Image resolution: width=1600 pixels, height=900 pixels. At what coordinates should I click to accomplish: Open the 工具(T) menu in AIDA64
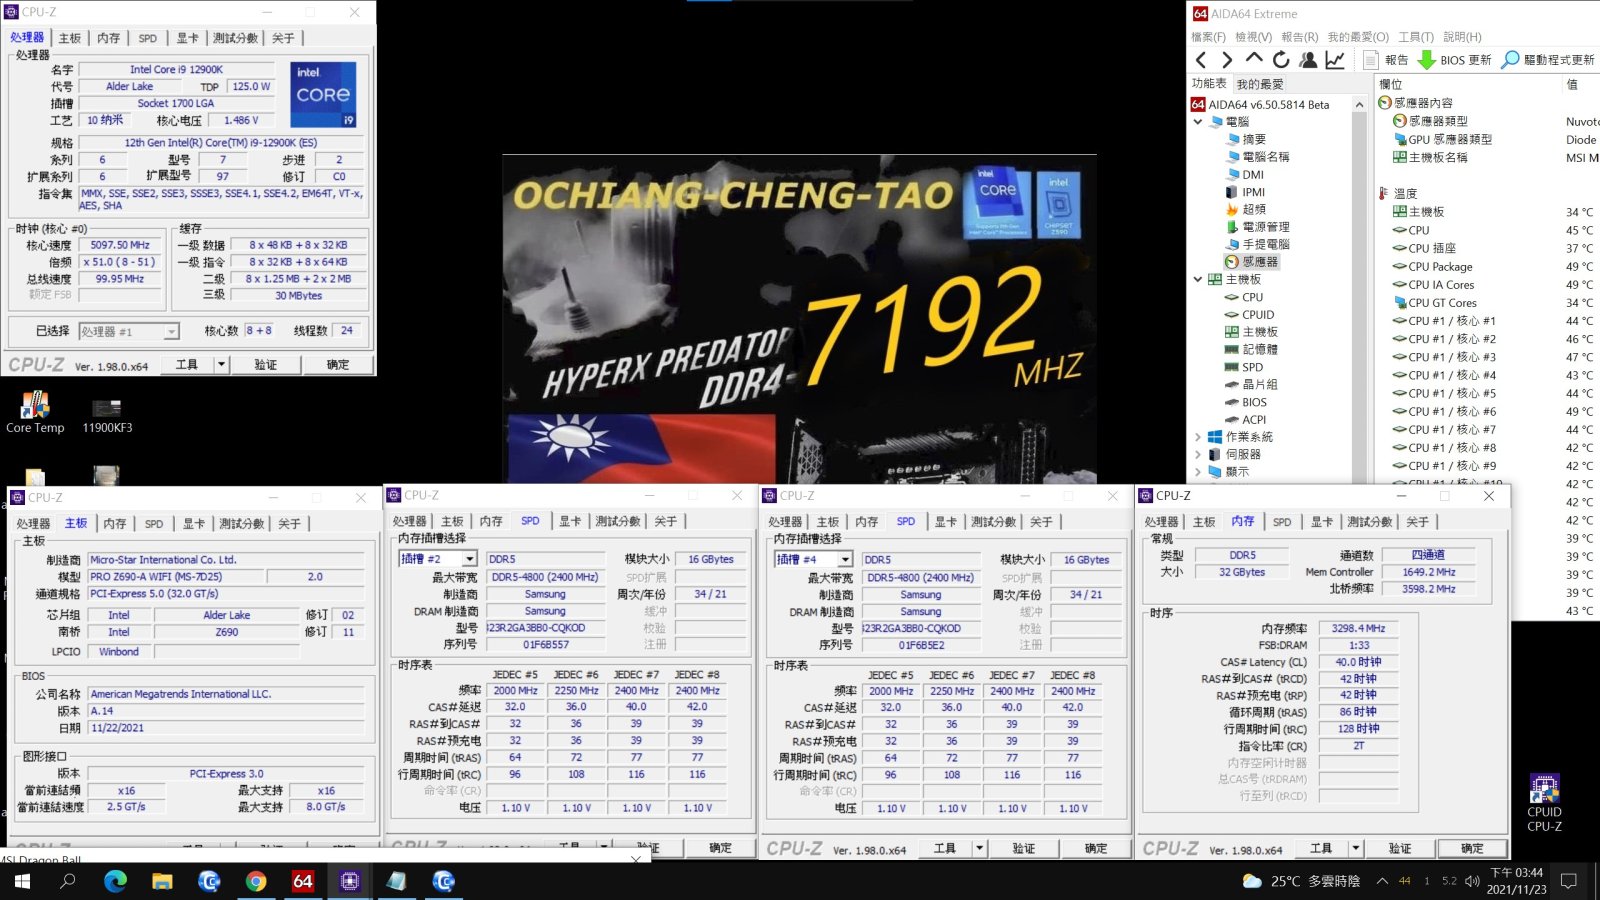(1415, 37)
